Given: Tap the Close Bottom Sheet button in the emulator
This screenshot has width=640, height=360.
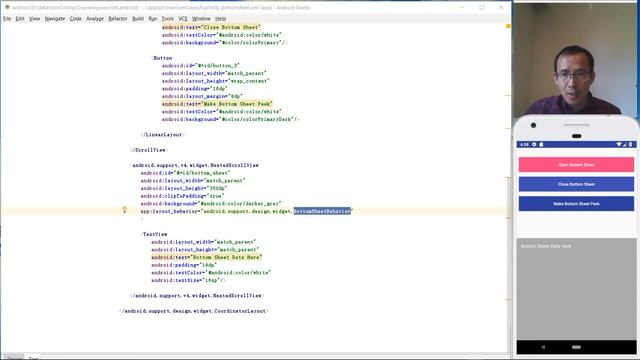Looking at the screenshot, I should (576, 184).
